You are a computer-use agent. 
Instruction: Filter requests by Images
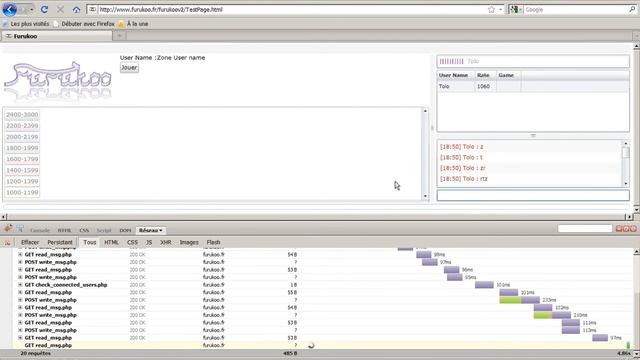(189, 242)
